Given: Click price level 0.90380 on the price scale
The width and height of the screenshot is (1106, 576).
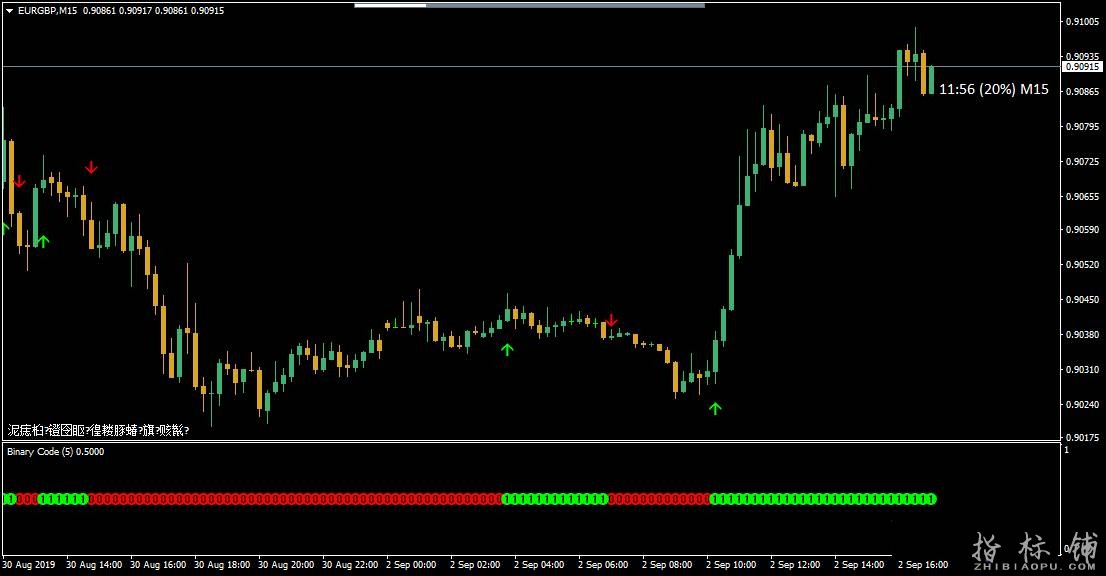Looking at the screenshot, I should click(x=1083, y=335).
